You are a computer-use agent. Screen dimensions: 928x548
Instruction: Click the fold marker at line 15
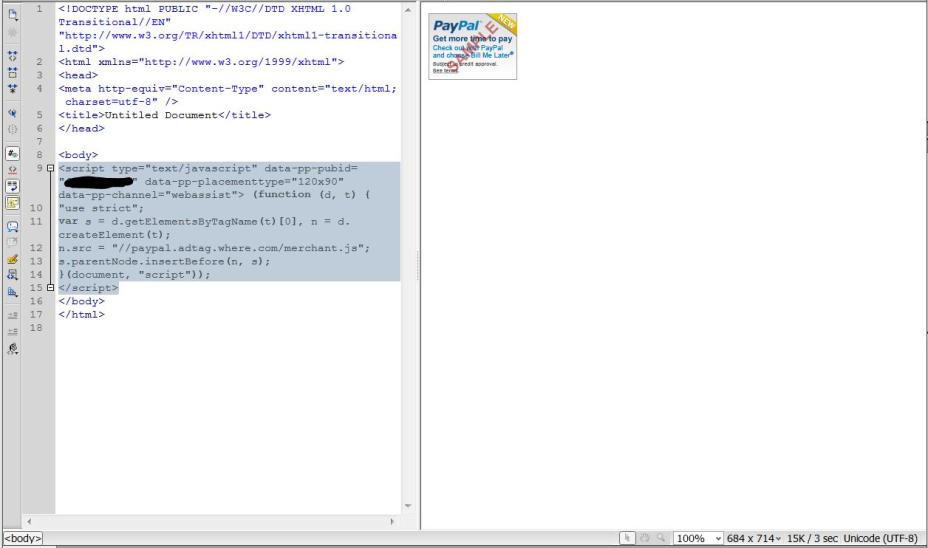tap(50, 288)
